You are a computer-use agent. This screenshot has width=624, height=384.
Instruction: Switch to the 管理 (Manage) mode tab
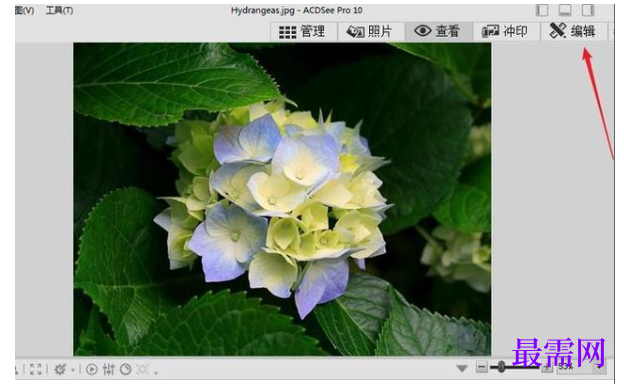pyautogui.click(x=304, y=31)
